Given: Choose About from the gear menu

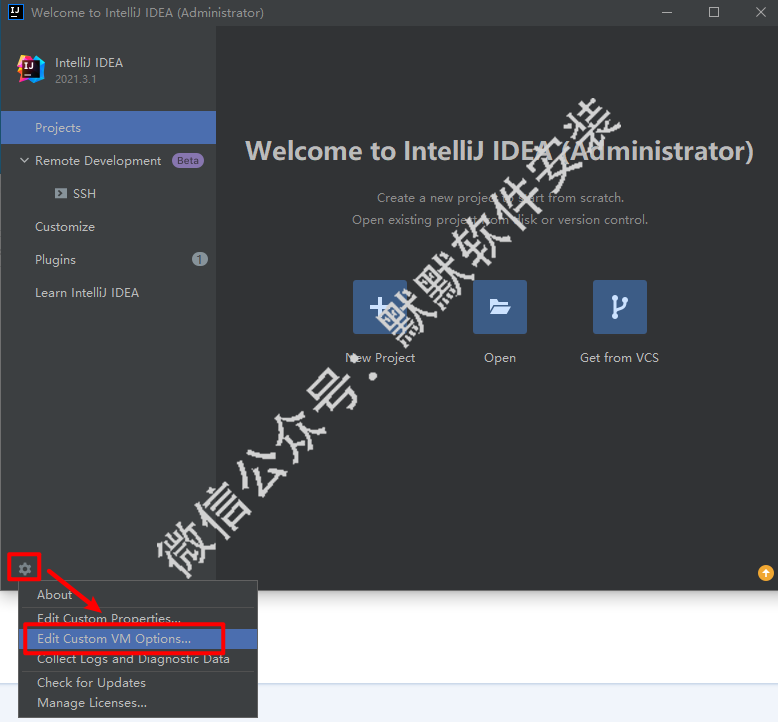Looking at the screenshot, I should [138, 594].
